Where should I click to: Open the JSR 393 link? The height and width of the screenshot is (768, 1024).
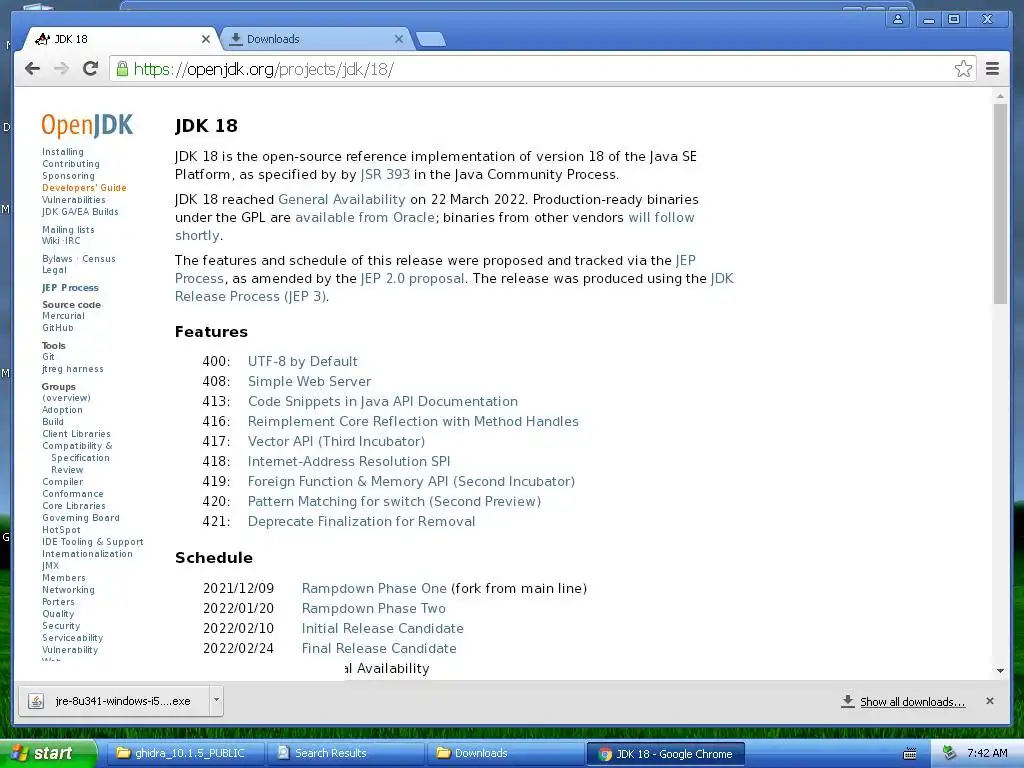[x=385, y=174]
